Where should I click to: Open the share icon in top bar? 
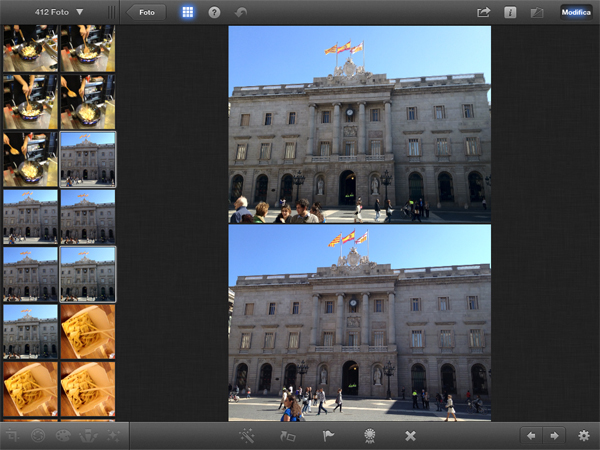484,12
